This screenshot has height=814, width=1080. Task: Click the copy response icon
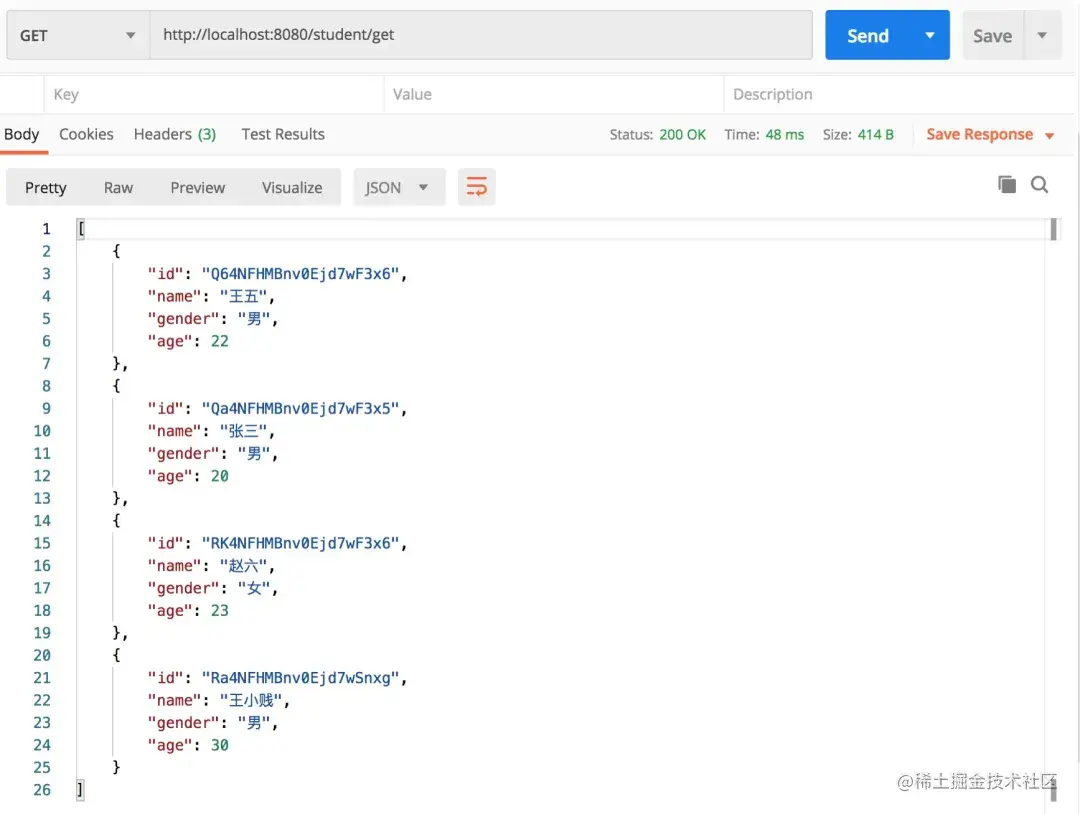[x=1007, y=184]
